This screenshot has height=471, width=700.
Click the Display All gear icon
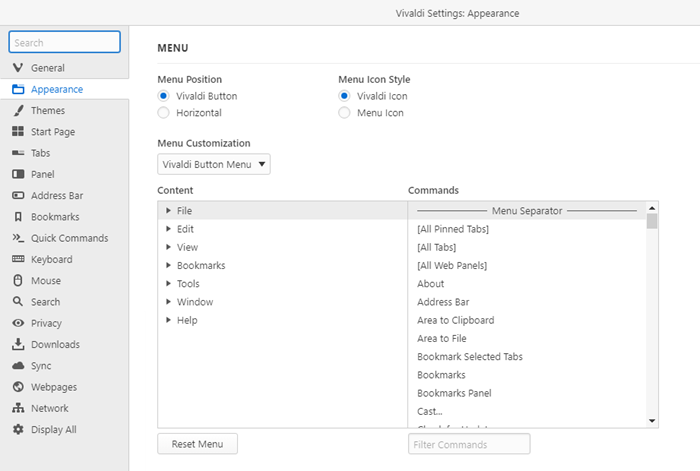[18, 429]
